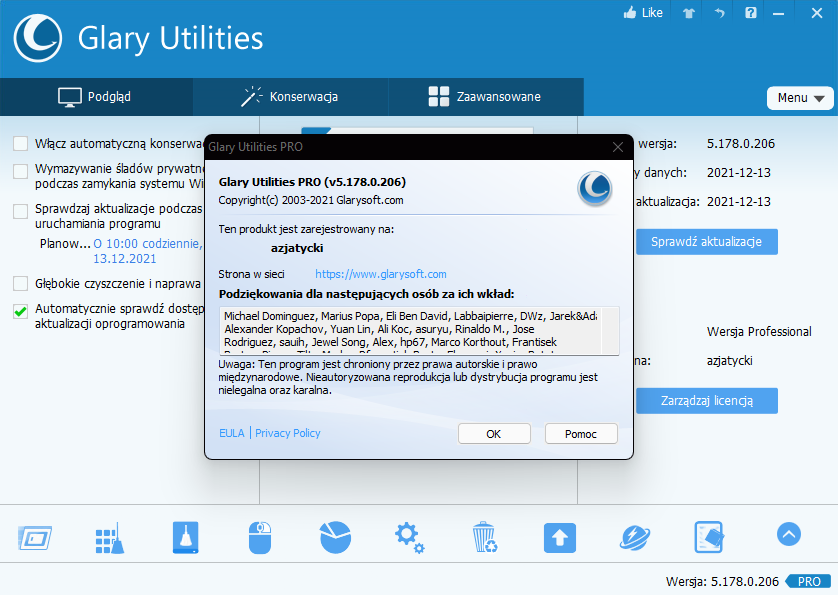Image resolution: width=838 pixels, height=595 pixels.
Task: Click the undo arrow icon in title bar
Action: [720, 13]
